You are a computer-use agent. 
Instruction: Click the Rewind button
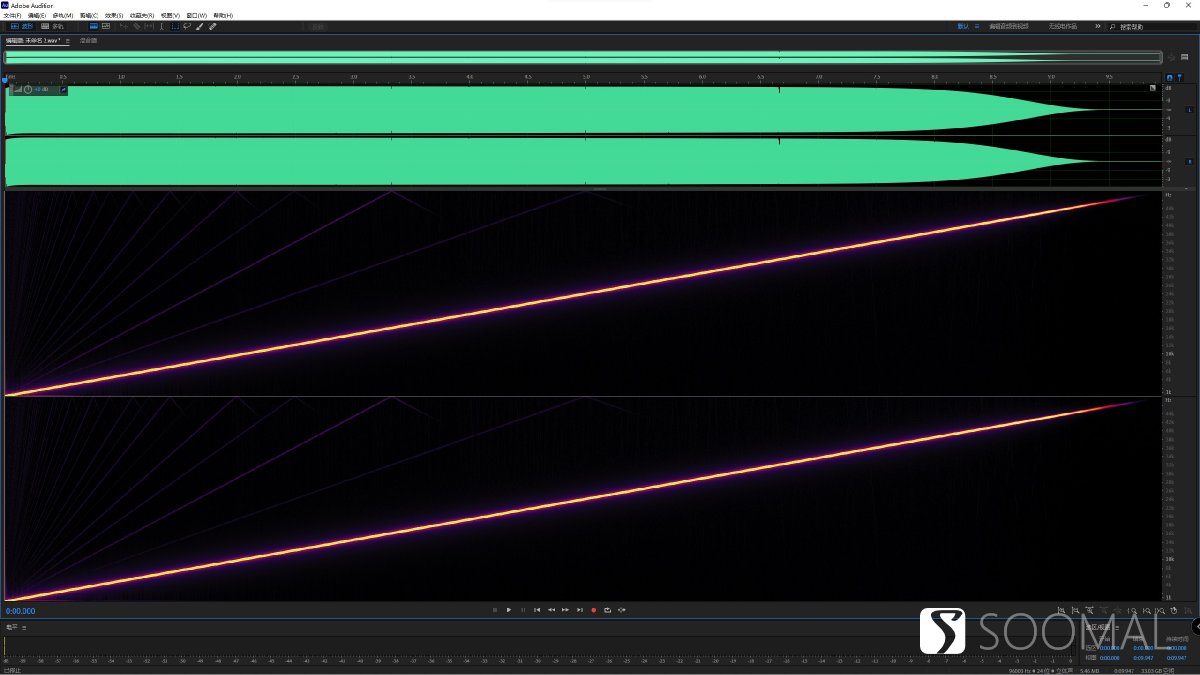(551, 610)
